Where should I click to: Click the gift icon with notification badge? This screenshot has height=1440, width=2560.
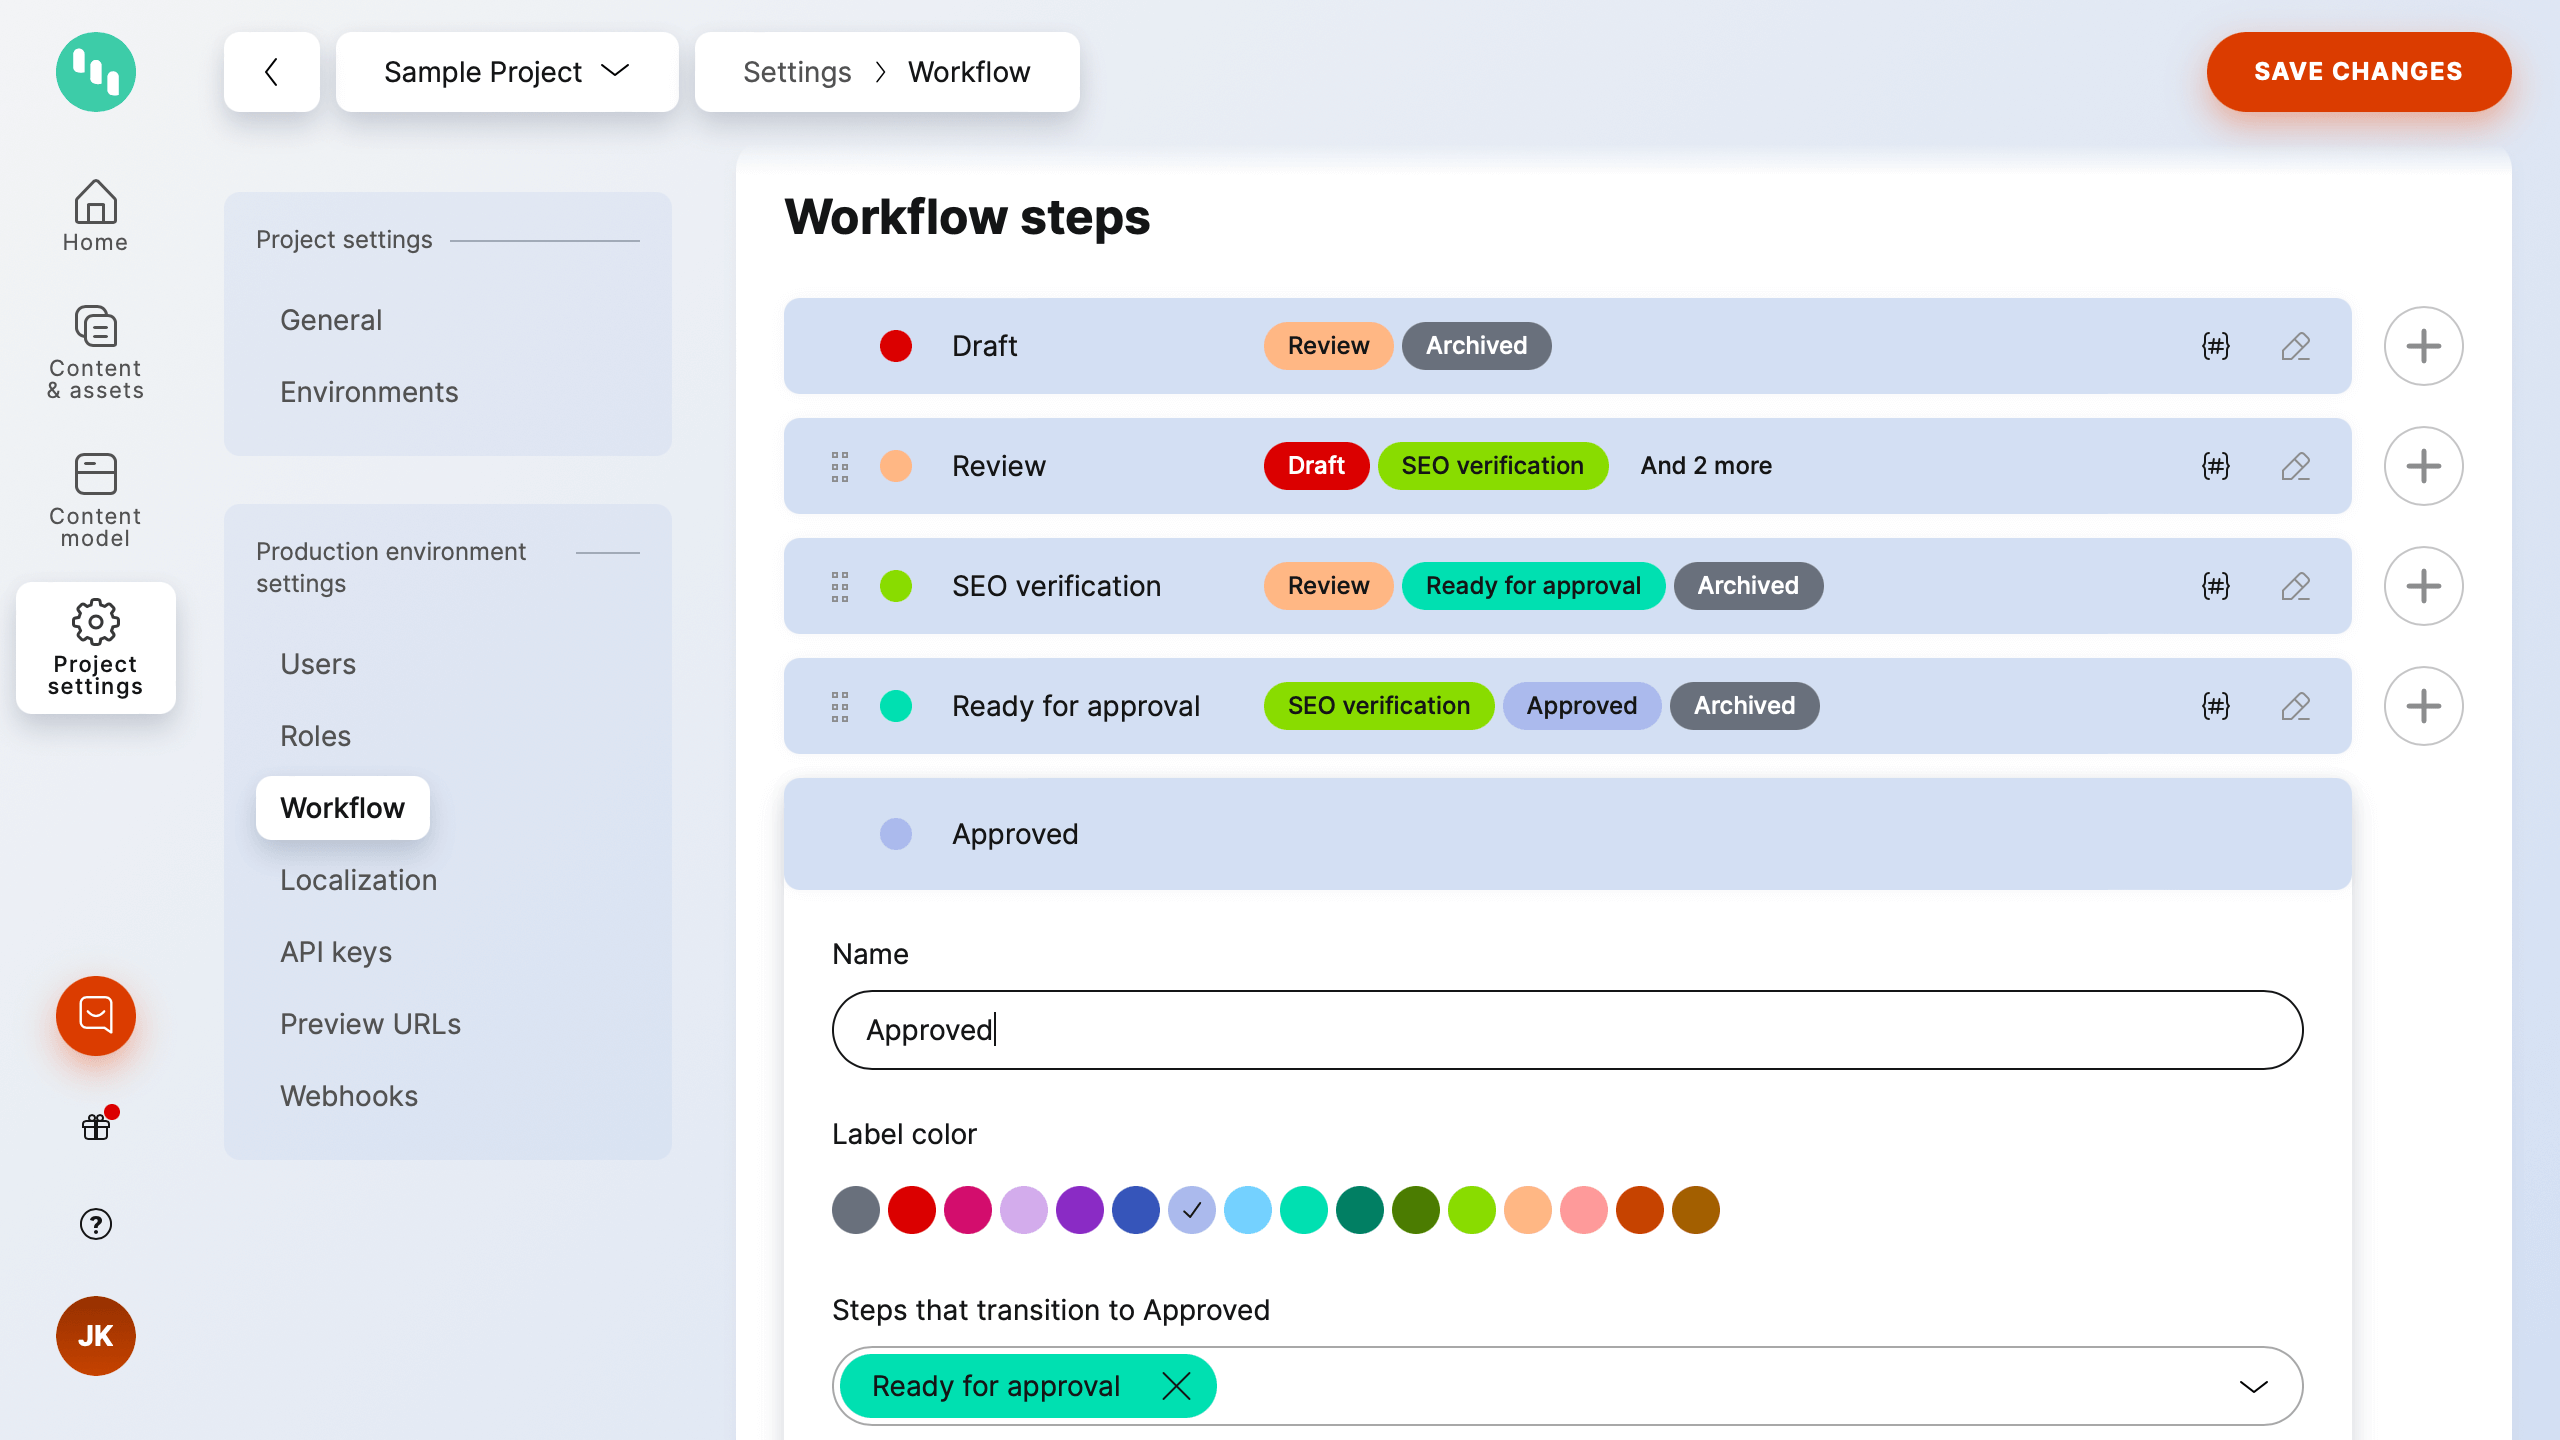click(95, 1126)
